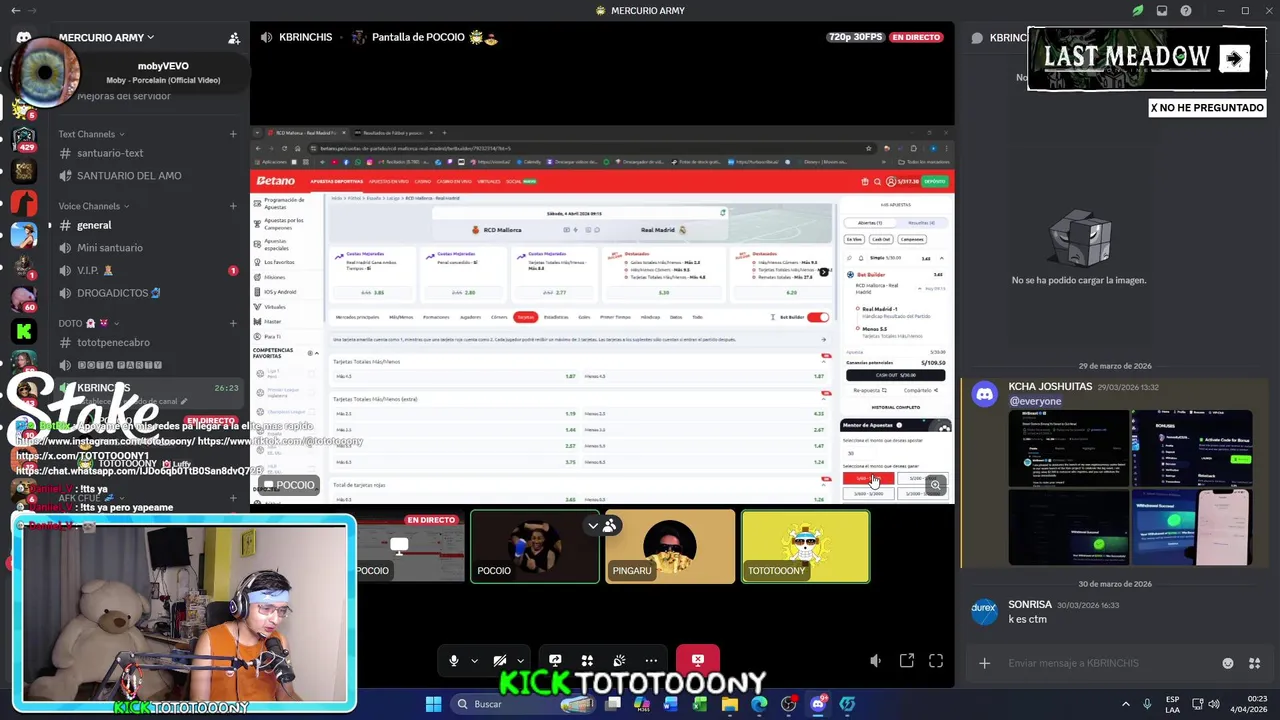The width and height of the screenshot is (1280, 720).
Task: Open the activities apps icon
Action: pos(587,660)
